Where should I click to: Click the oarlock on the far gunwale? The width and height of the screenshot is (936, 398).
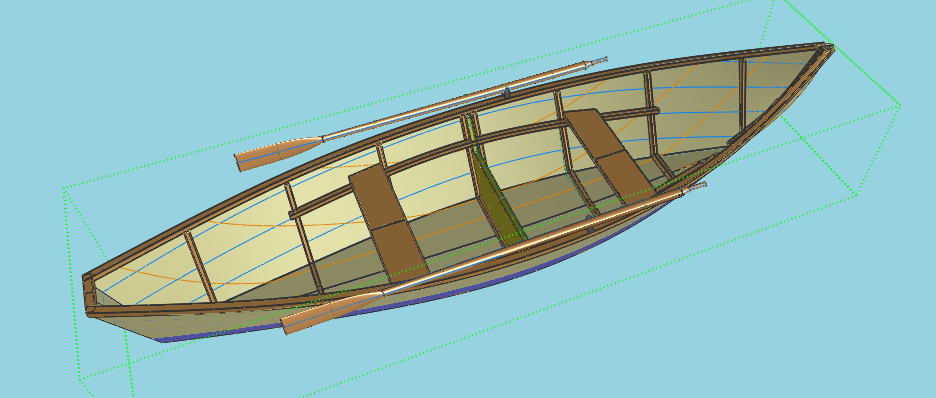tap(507, 92)
